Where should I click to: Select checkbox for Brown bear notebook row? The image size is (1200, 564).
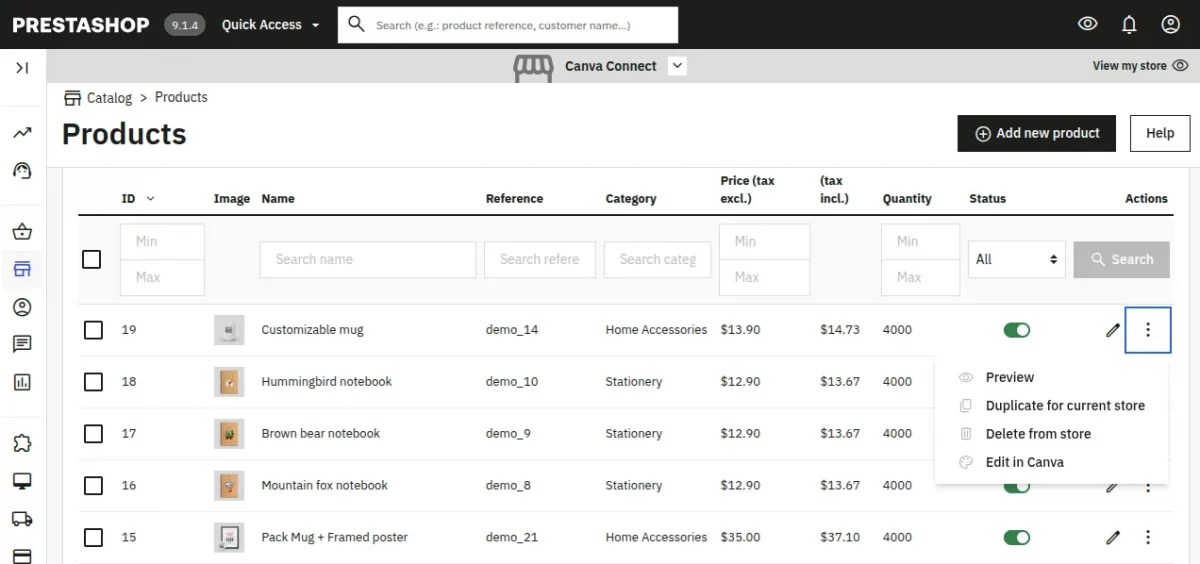(93, 434)
